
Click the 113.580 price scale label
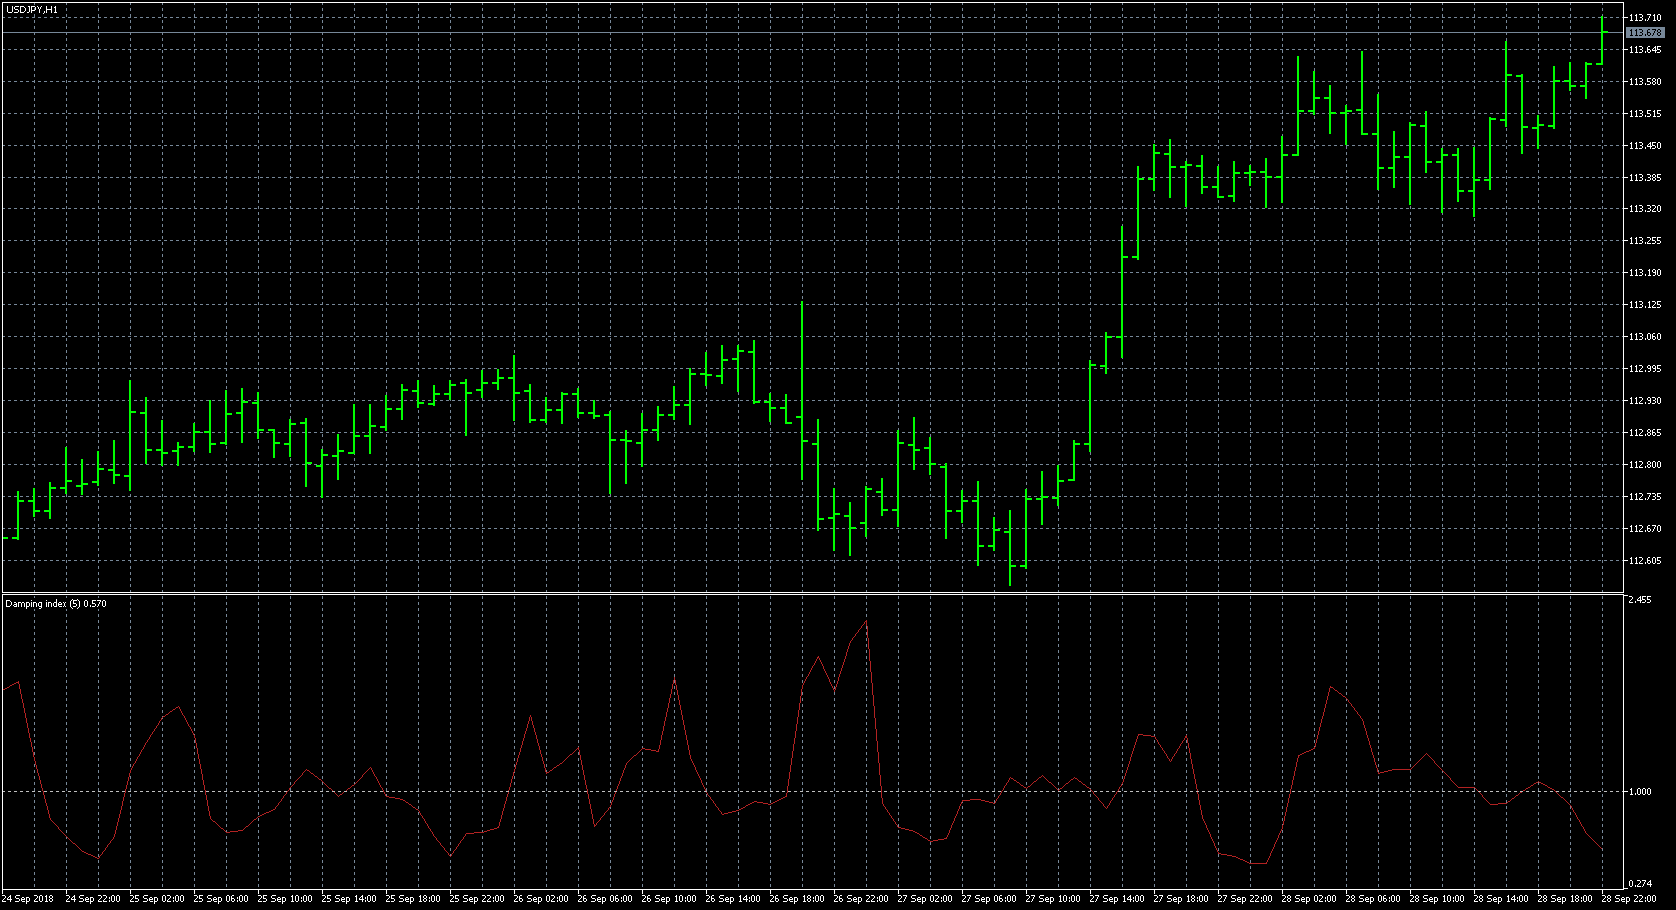point(1645,81)
